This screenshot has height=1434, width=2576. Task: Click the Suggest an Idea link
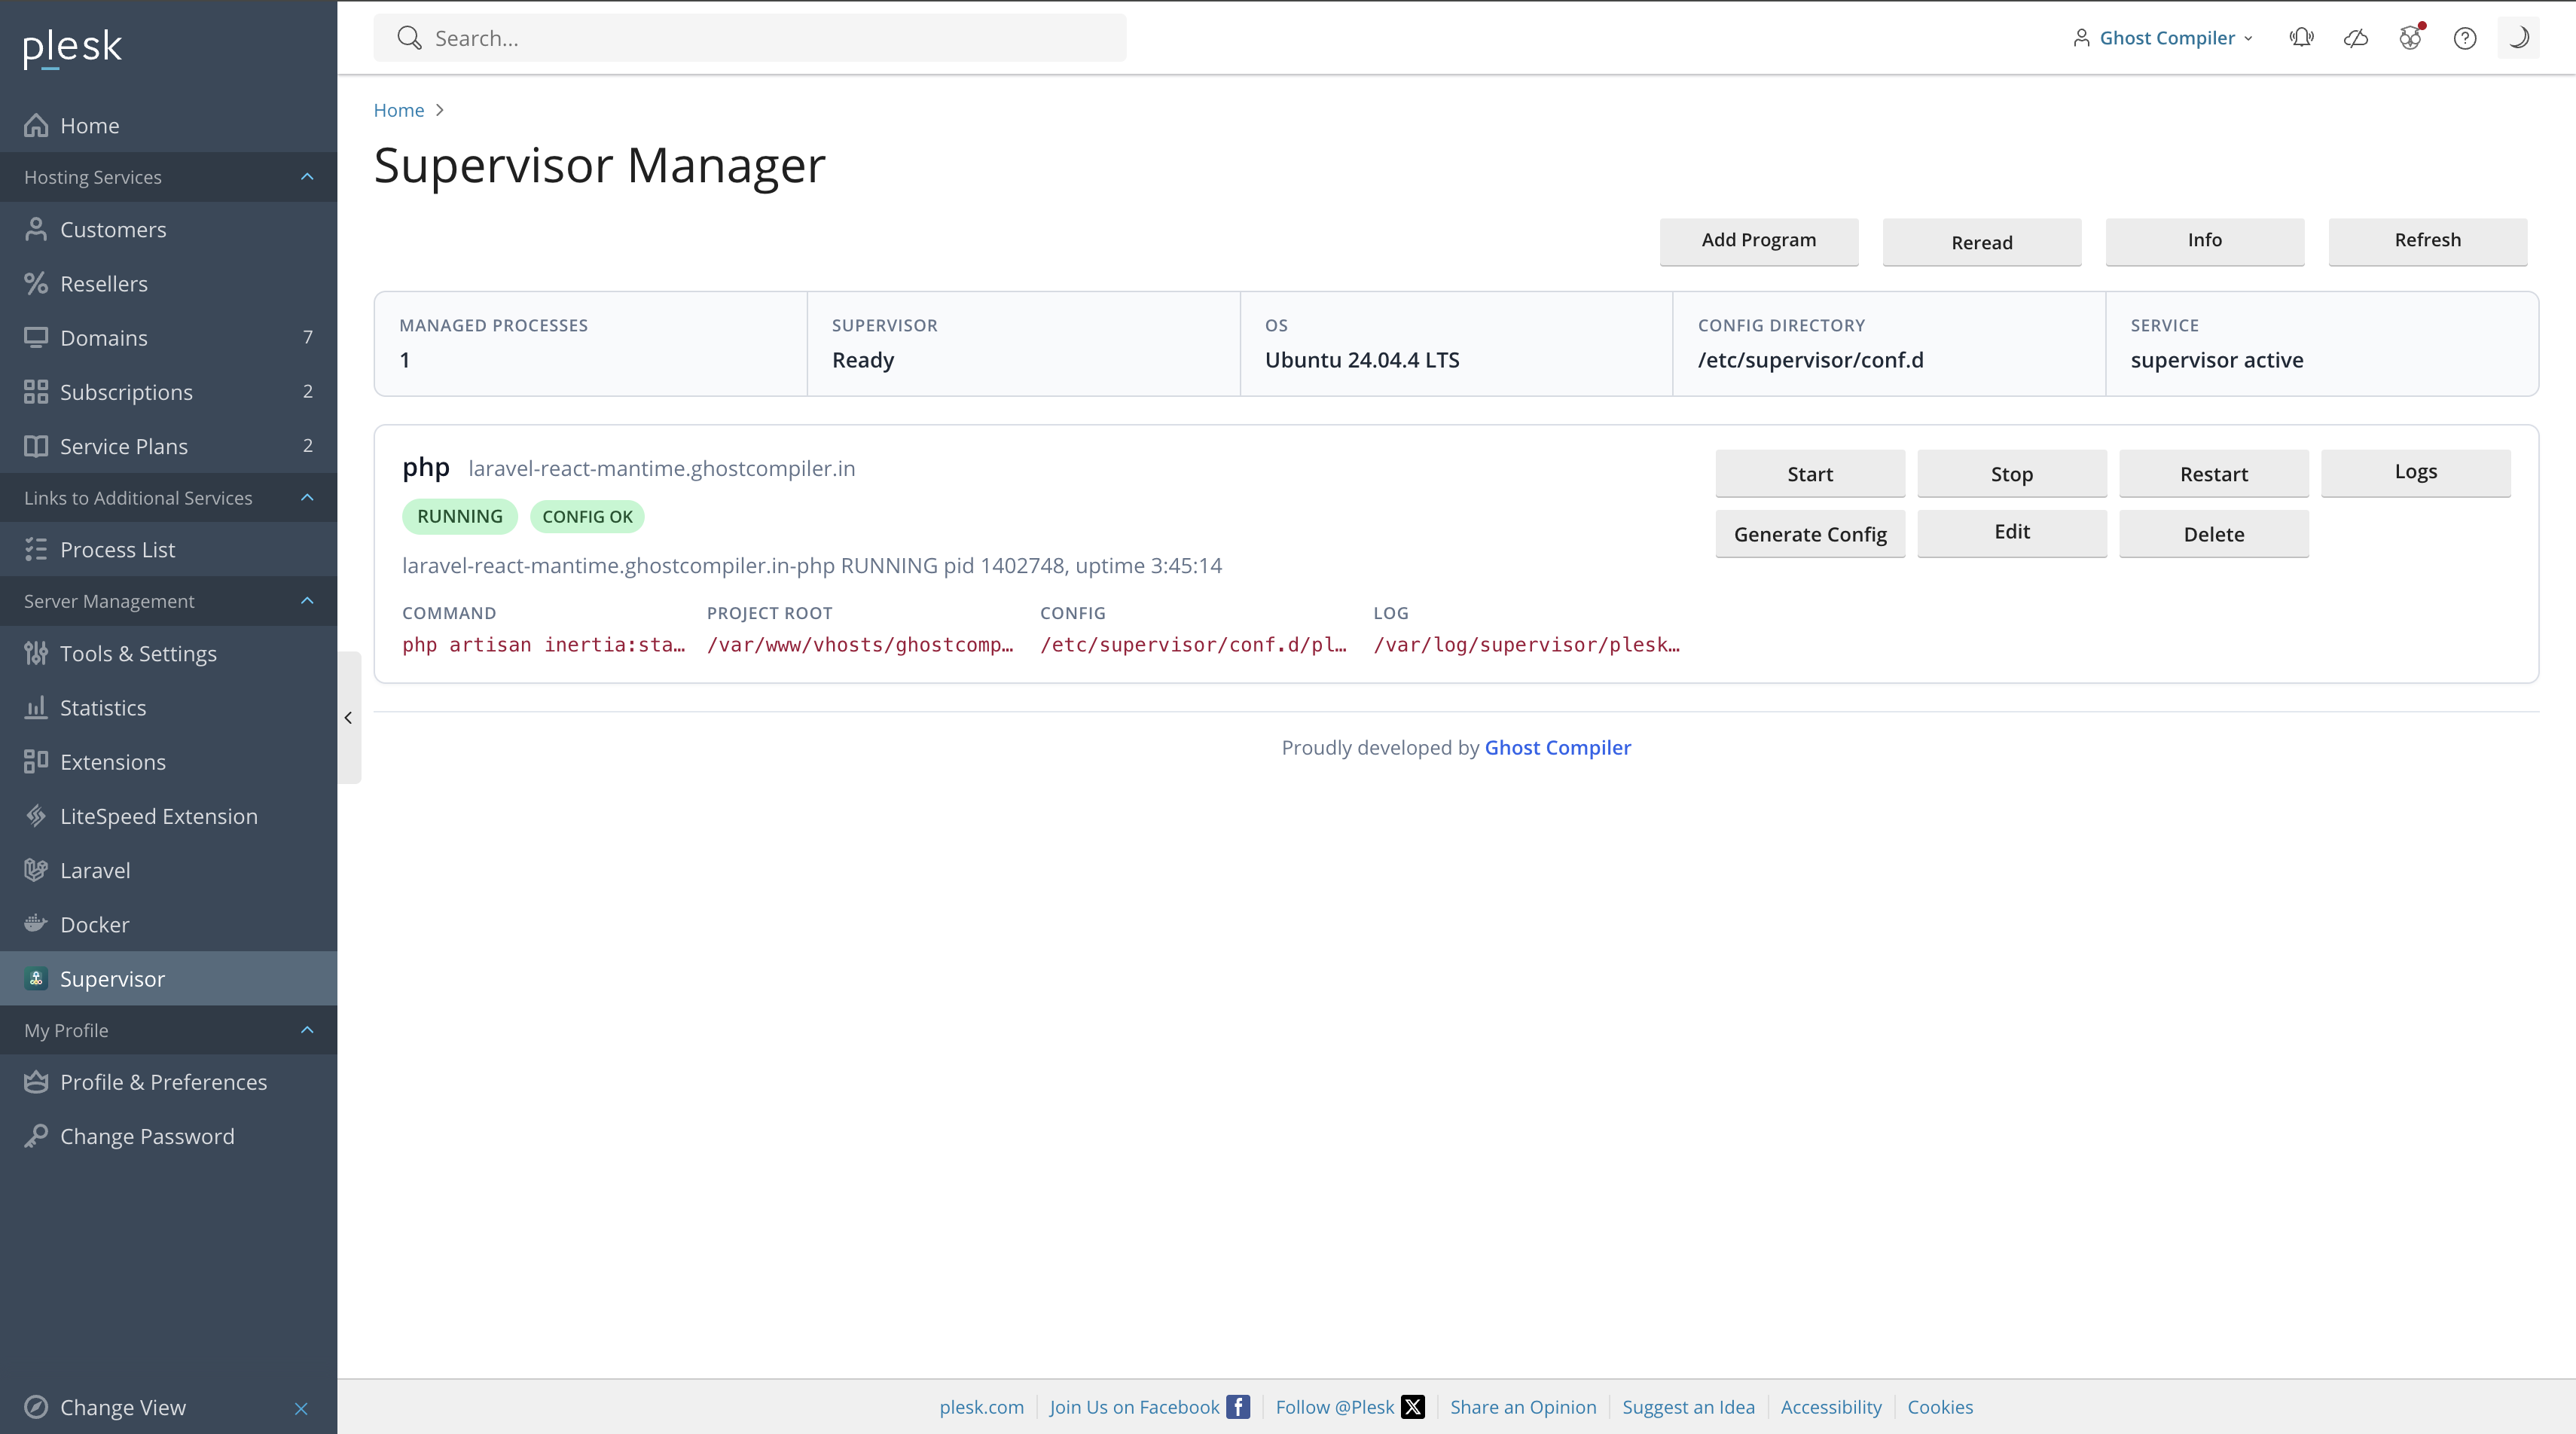[x=1688, y=1407]
